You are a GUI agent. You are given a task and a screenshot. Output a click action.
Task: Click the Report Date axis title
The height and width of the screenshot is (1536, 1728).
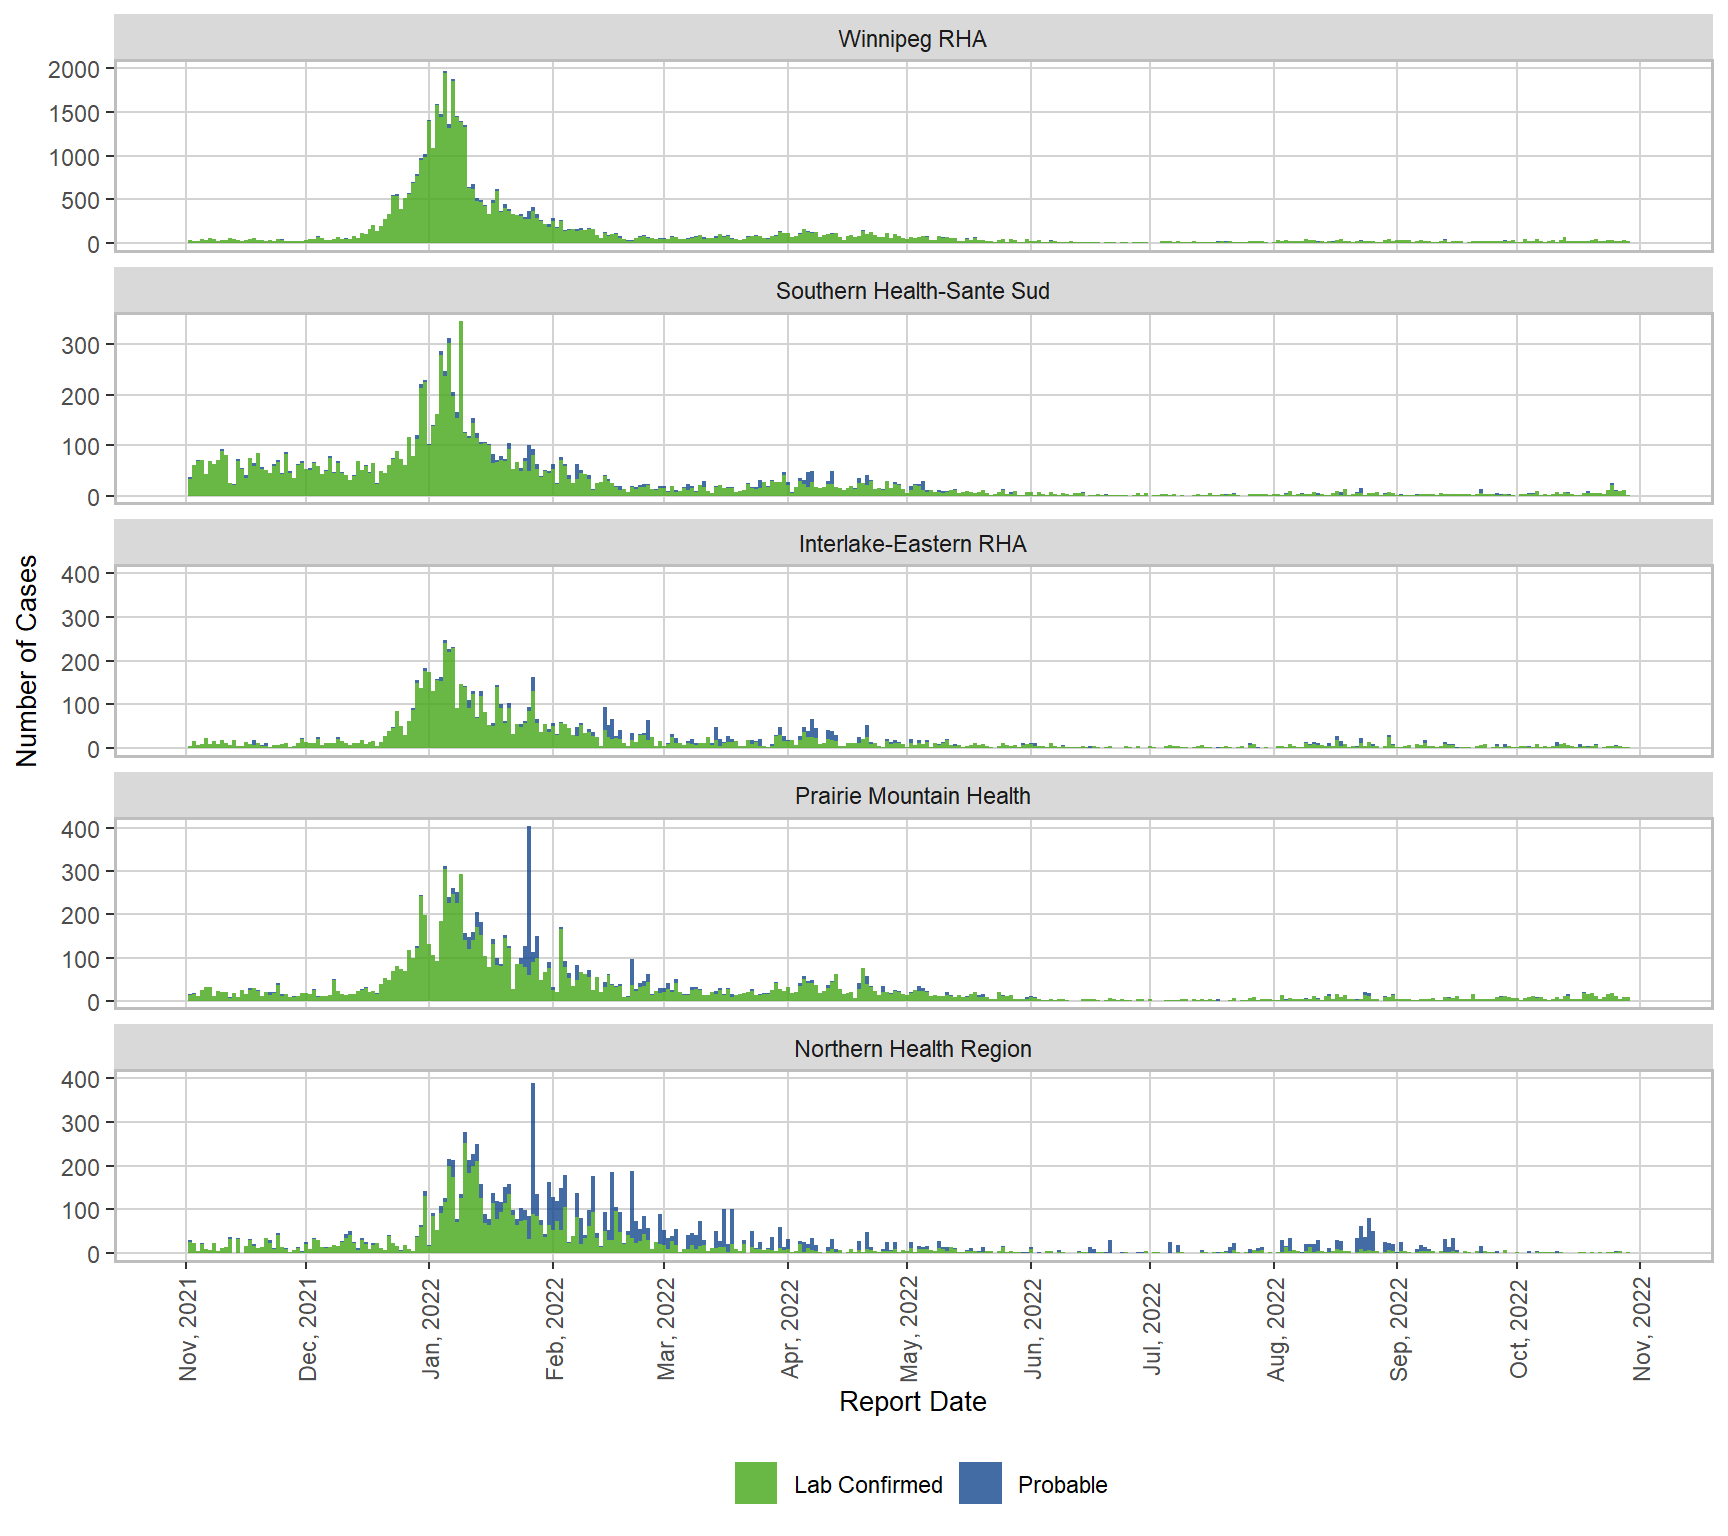(912, 1401)
